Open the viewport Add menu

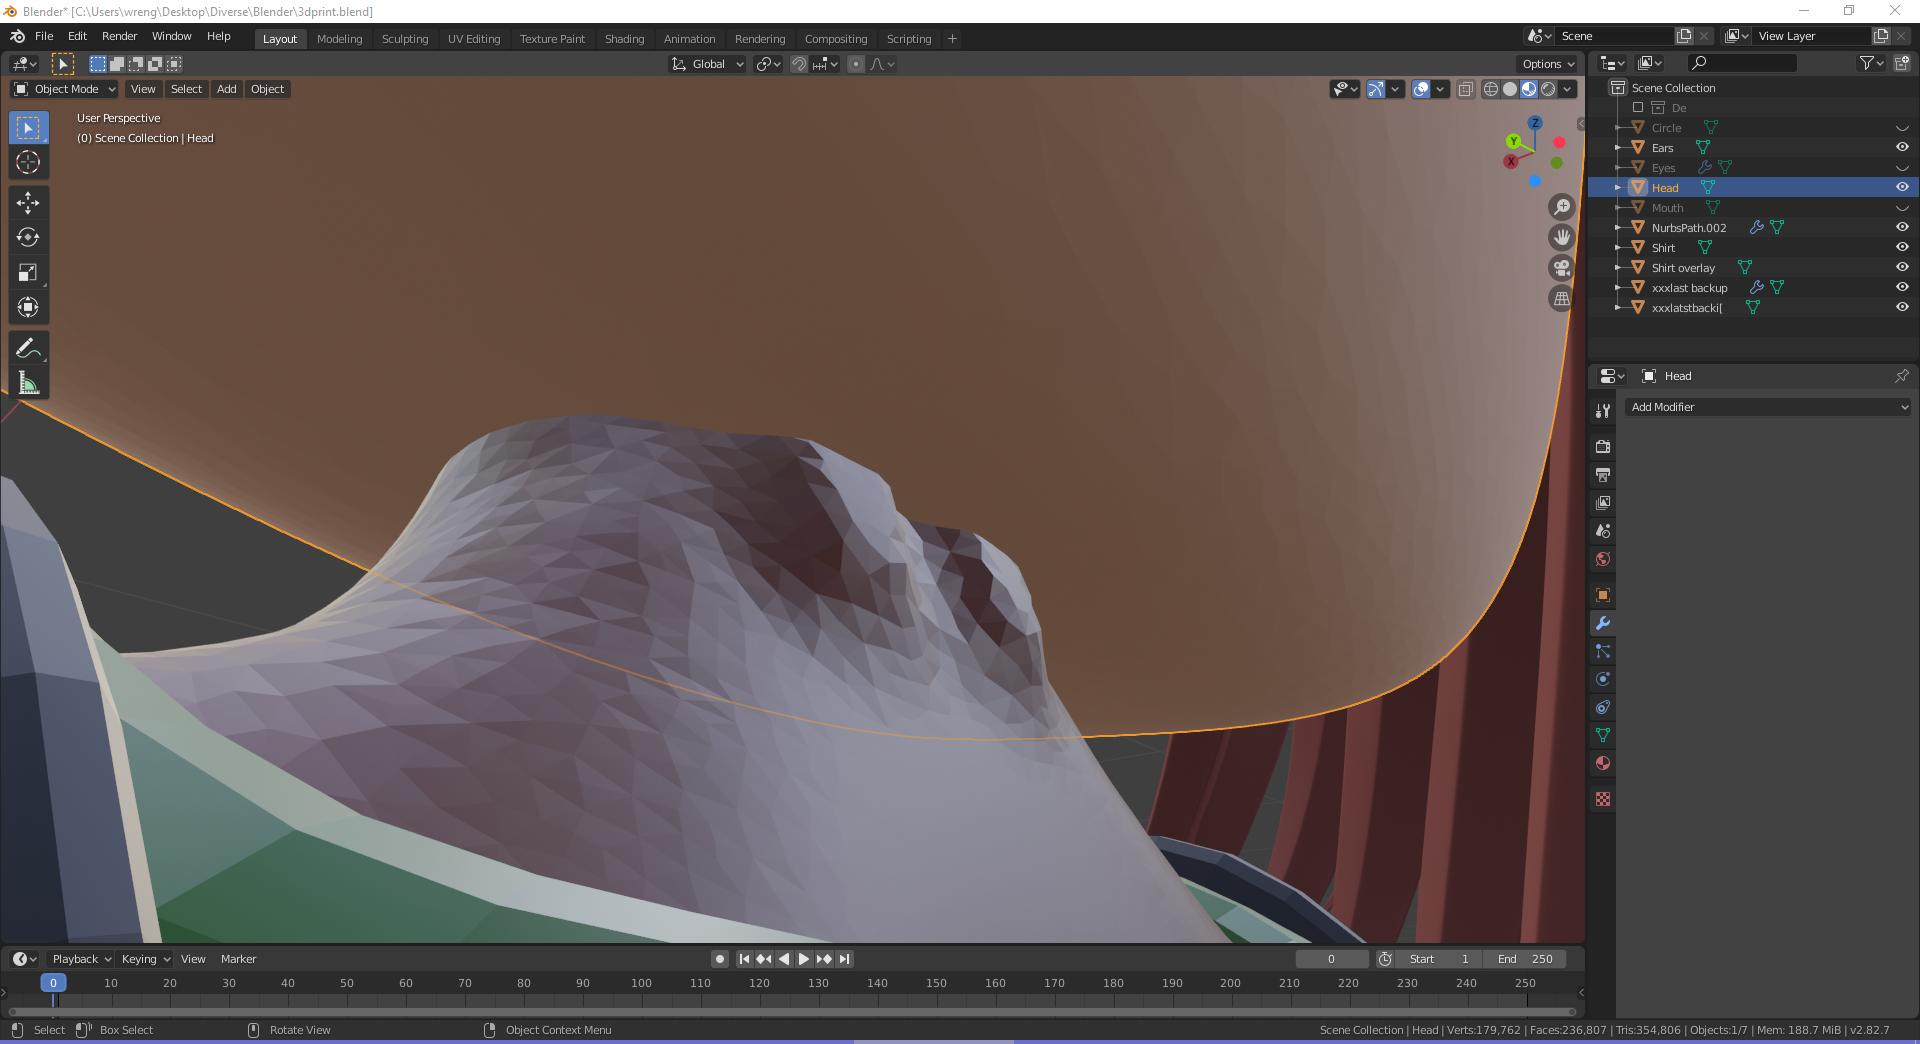pyautogui.click(x=227, y=89)
